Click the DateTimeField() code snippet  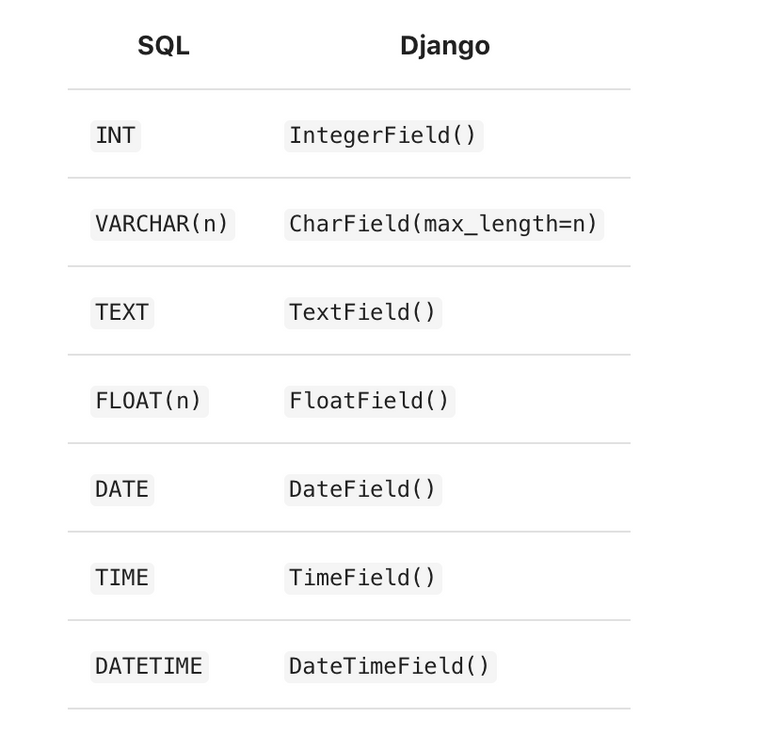(390, 666)
